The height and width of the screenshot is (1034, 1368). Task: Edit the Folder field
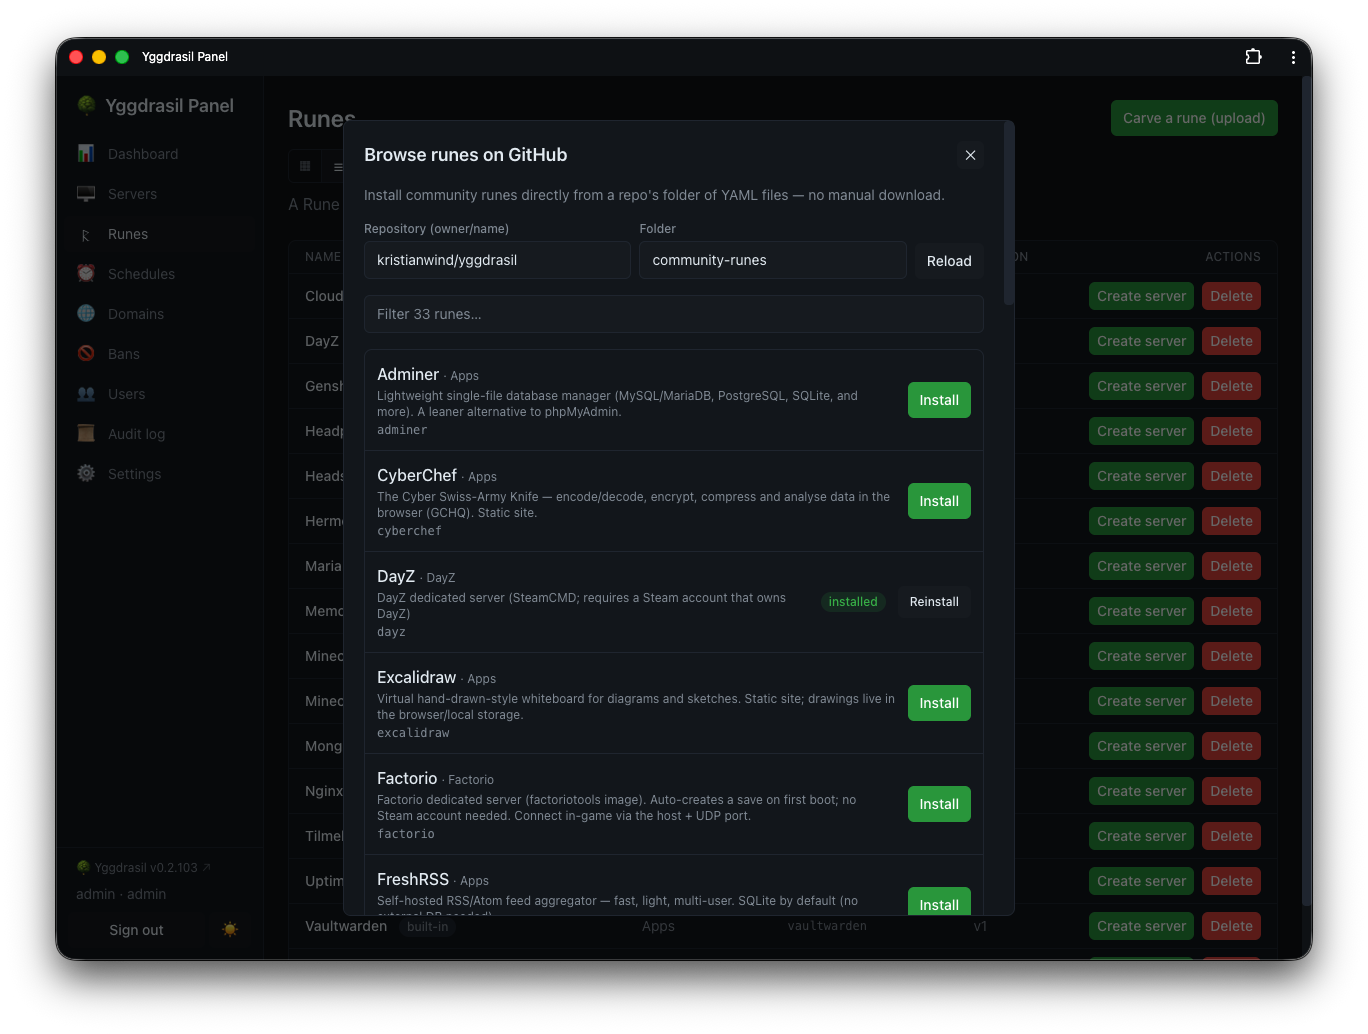tap(773, 260)
